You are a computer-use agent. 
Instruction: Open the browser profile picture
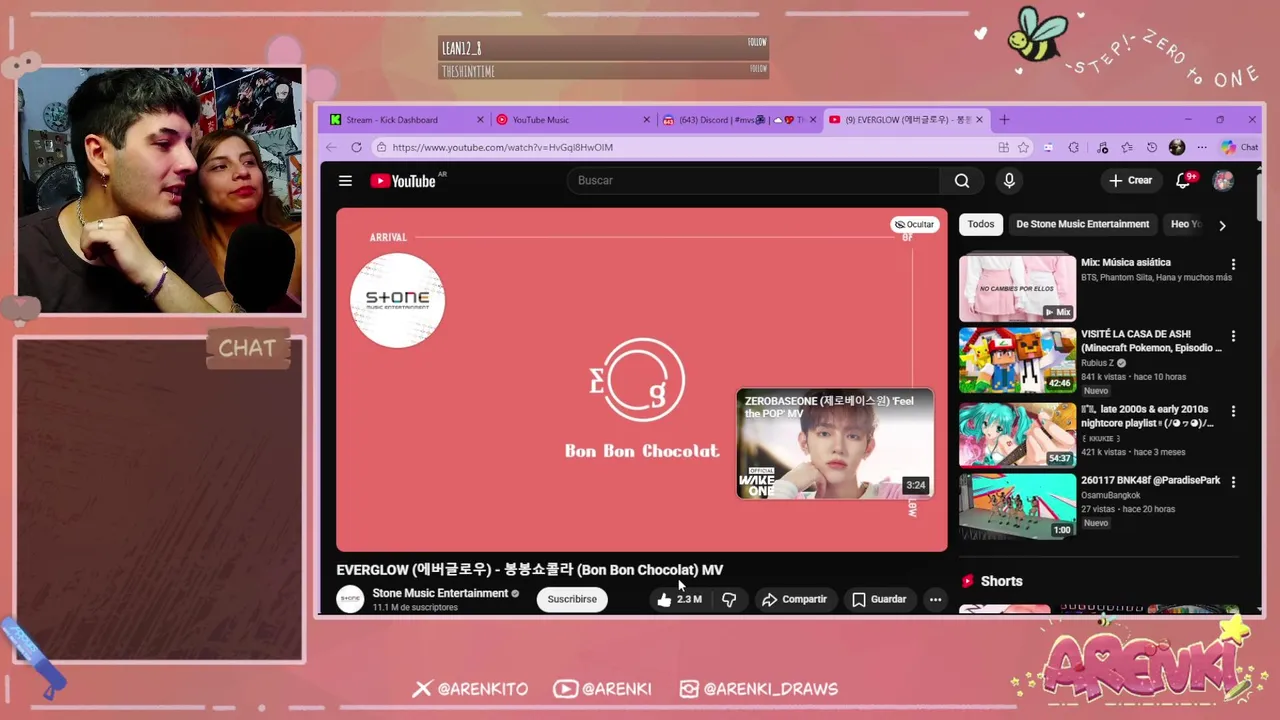(1177, 147)
